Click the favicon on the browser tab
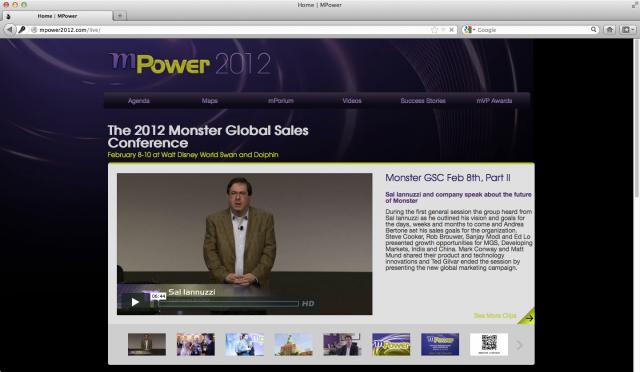640x372 pixels. tap(8, 16)
